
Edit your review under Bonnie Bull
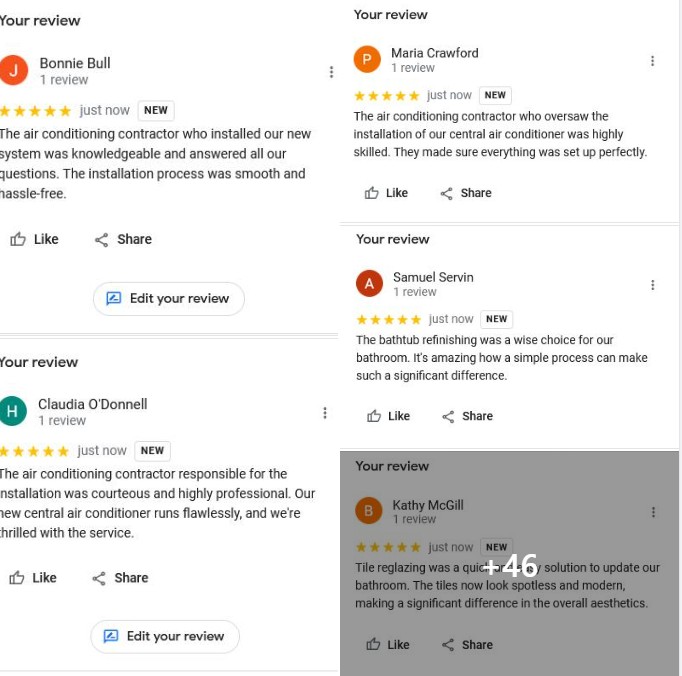coord(168,298)
